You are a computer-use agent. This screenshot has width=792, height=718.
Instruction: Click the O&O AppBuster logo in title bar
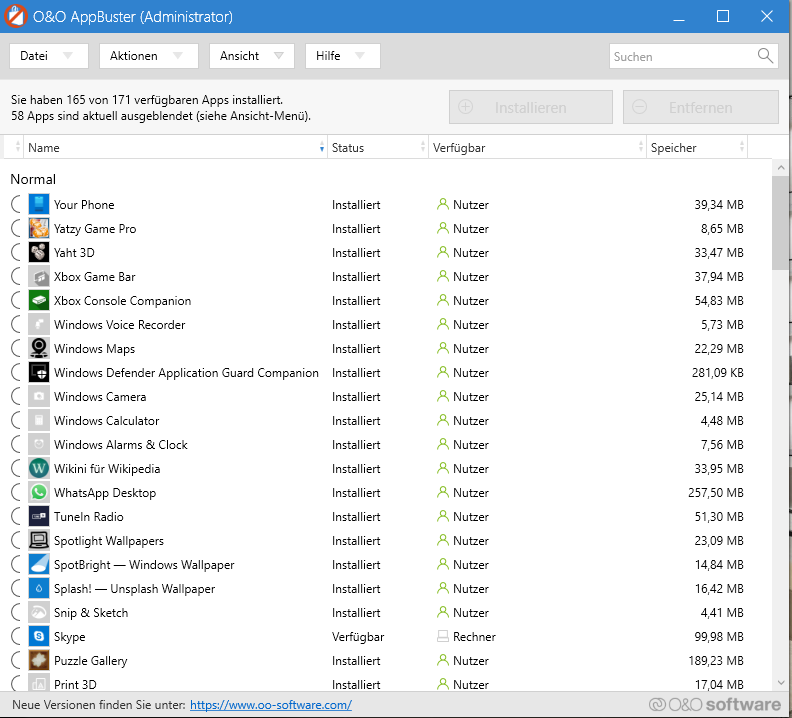(x=16, y=16)
